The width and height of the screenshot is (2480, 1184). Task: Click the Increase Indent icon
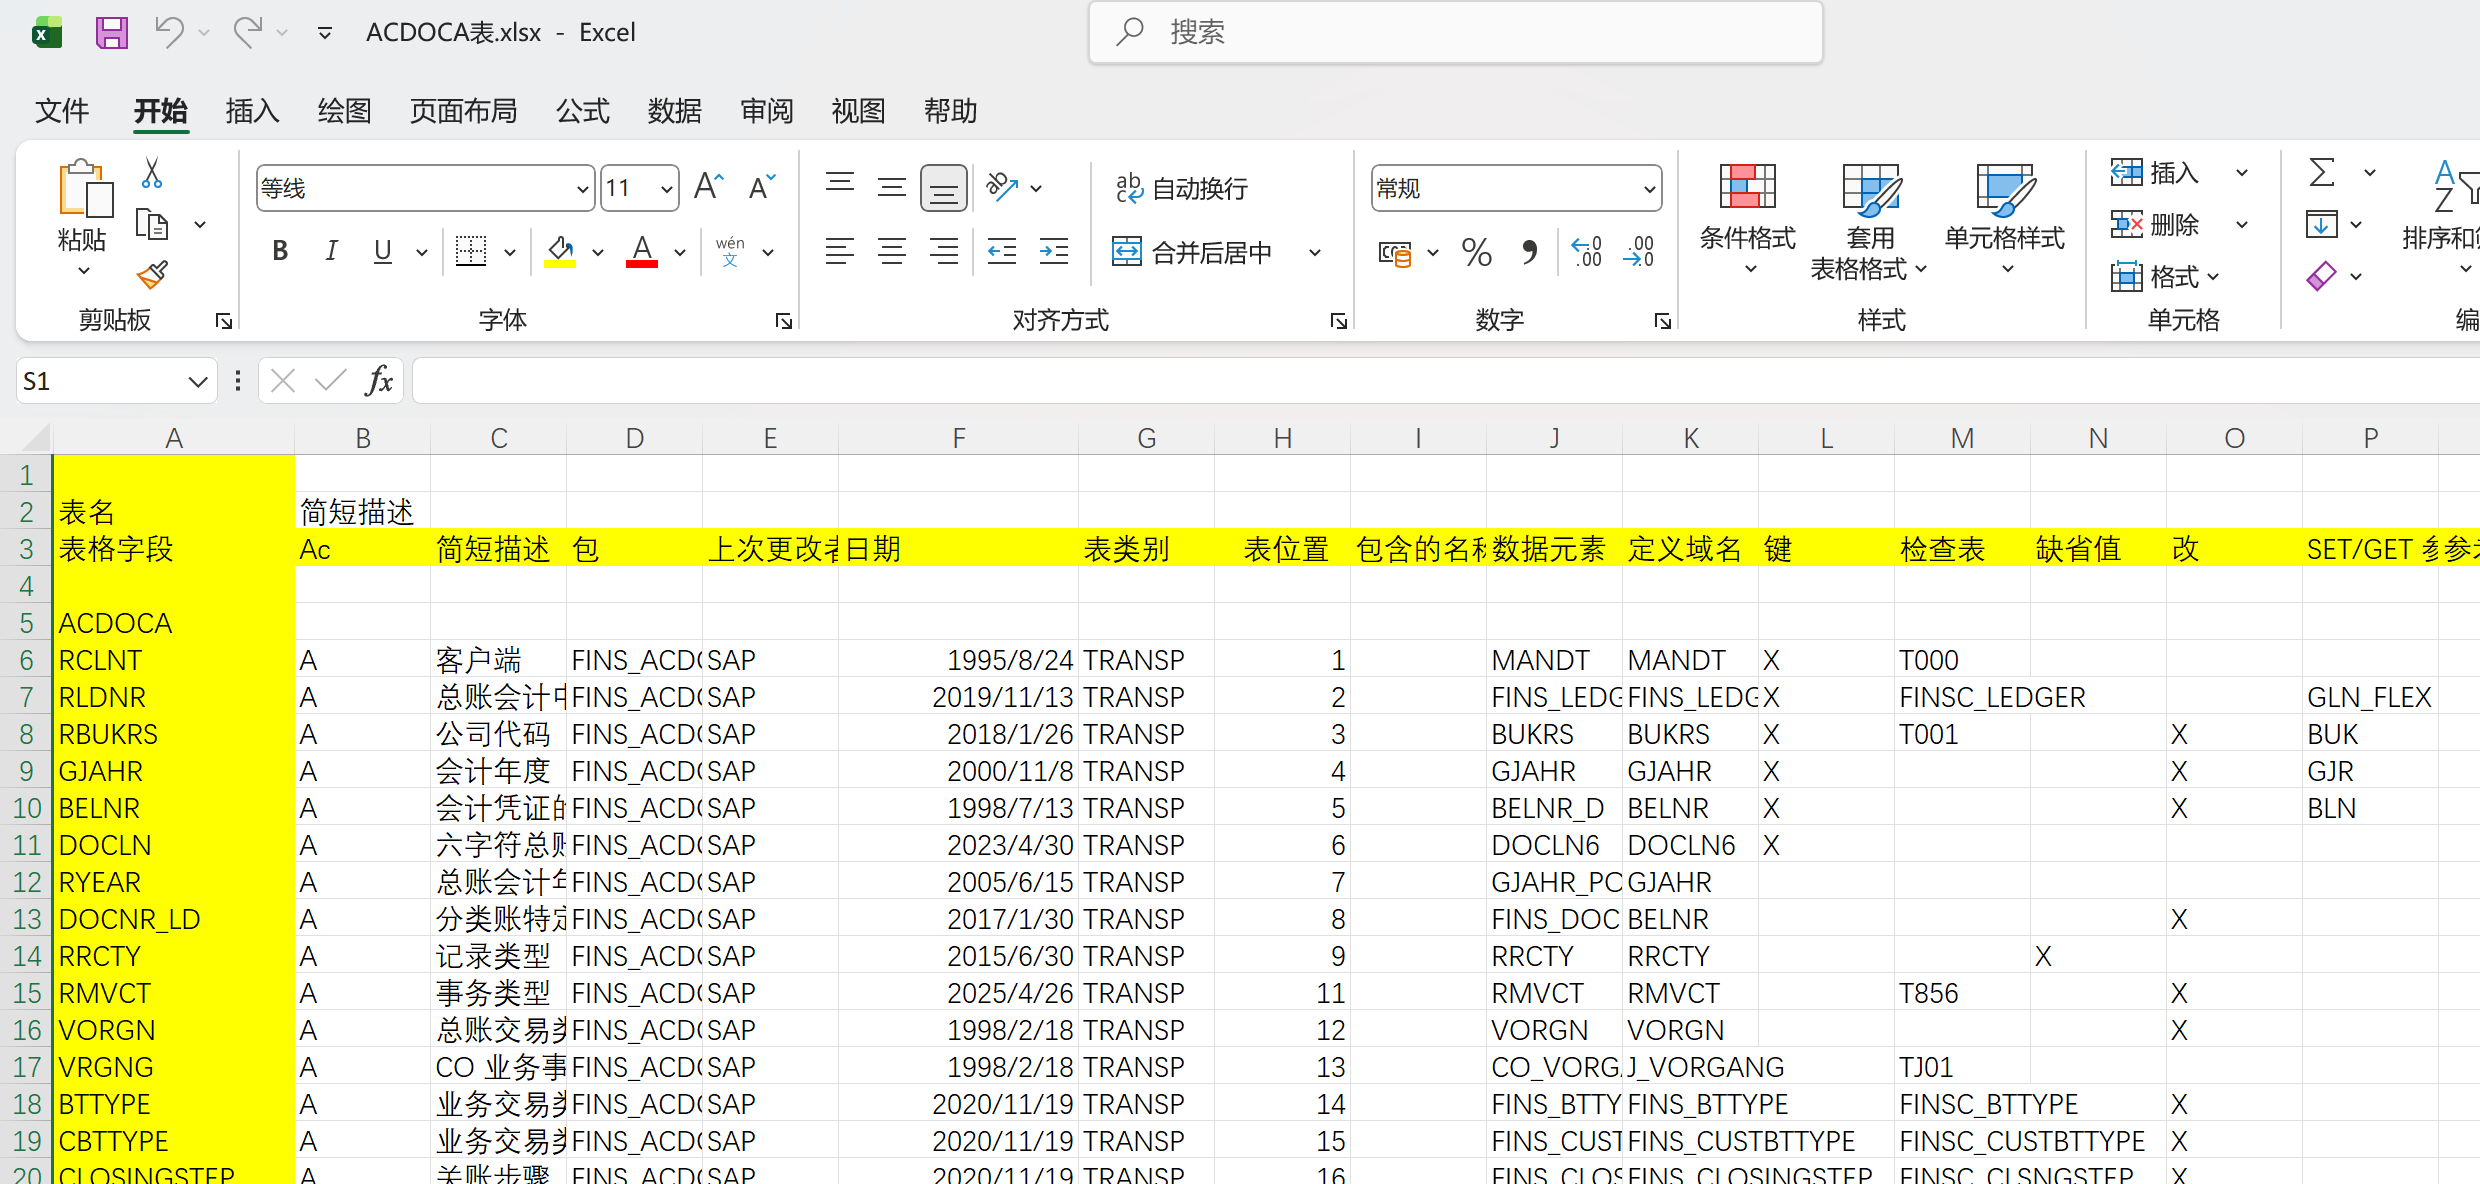coord(1053,252)
